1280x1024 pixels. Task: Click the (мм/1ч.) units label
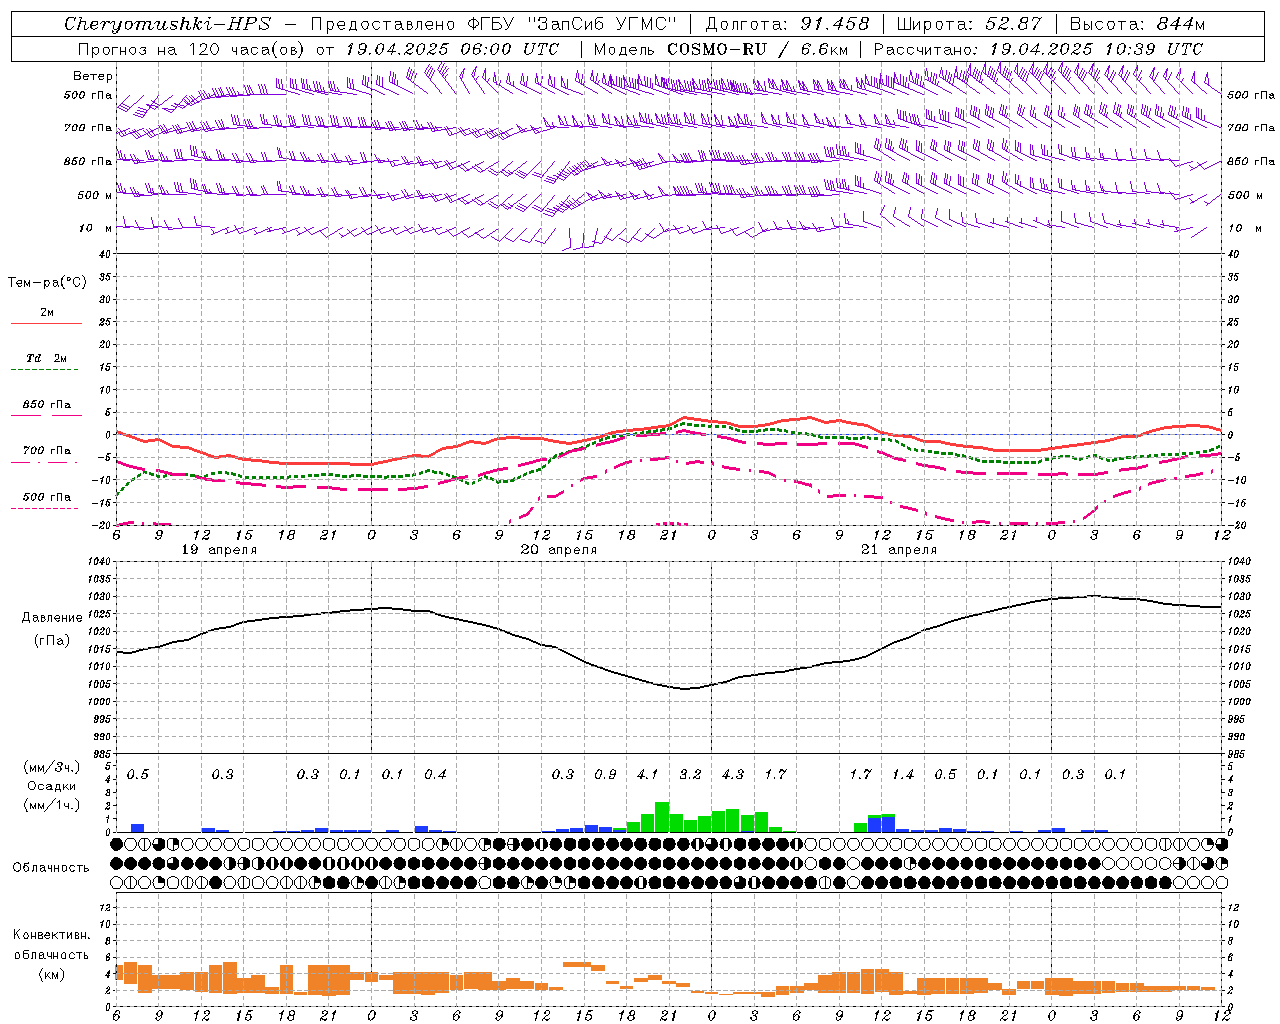[51, 805]
